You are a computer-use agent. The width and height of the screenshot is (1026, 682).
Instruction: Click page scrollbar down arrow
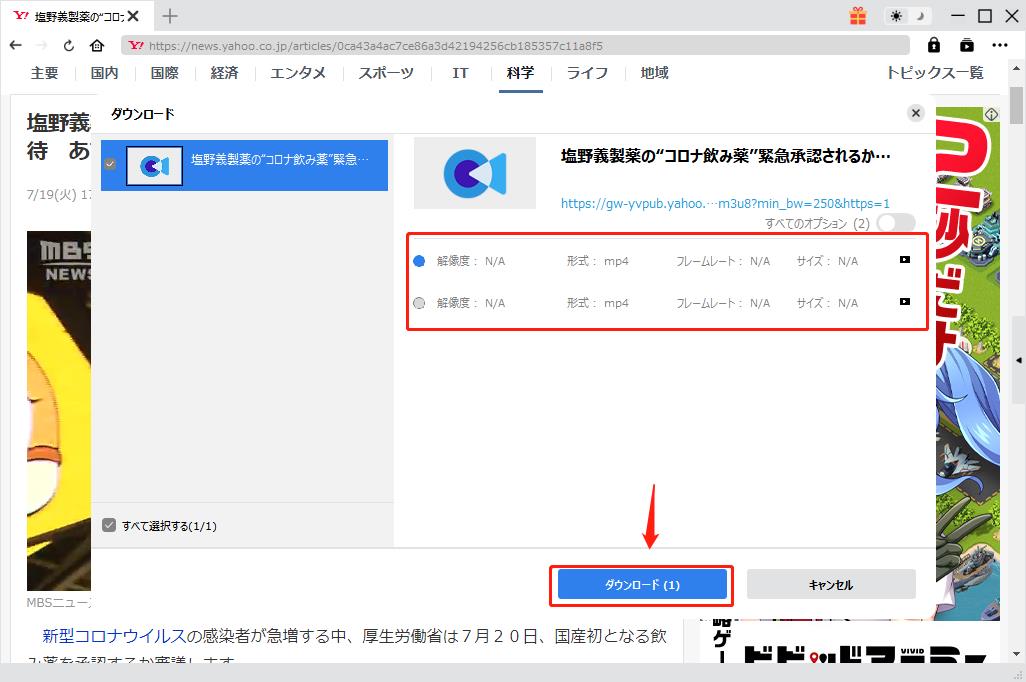click(1016, 653)
